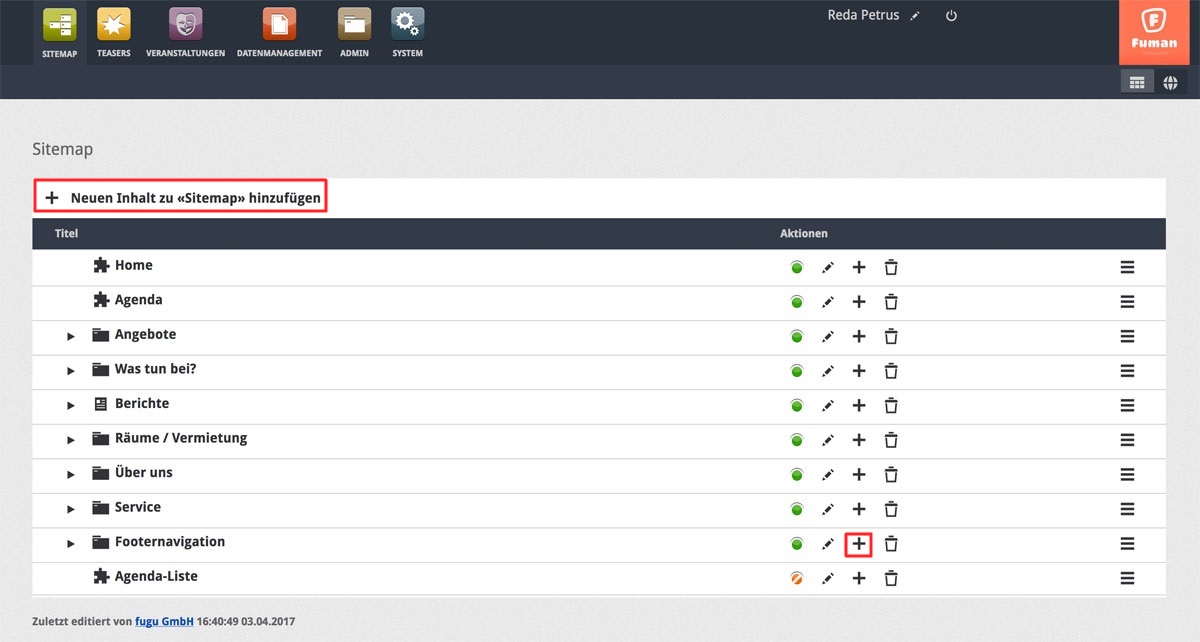Open the Datenmanagement menu item
Viewport: 1200px width, 642px height.
click(x=279, y=24)
